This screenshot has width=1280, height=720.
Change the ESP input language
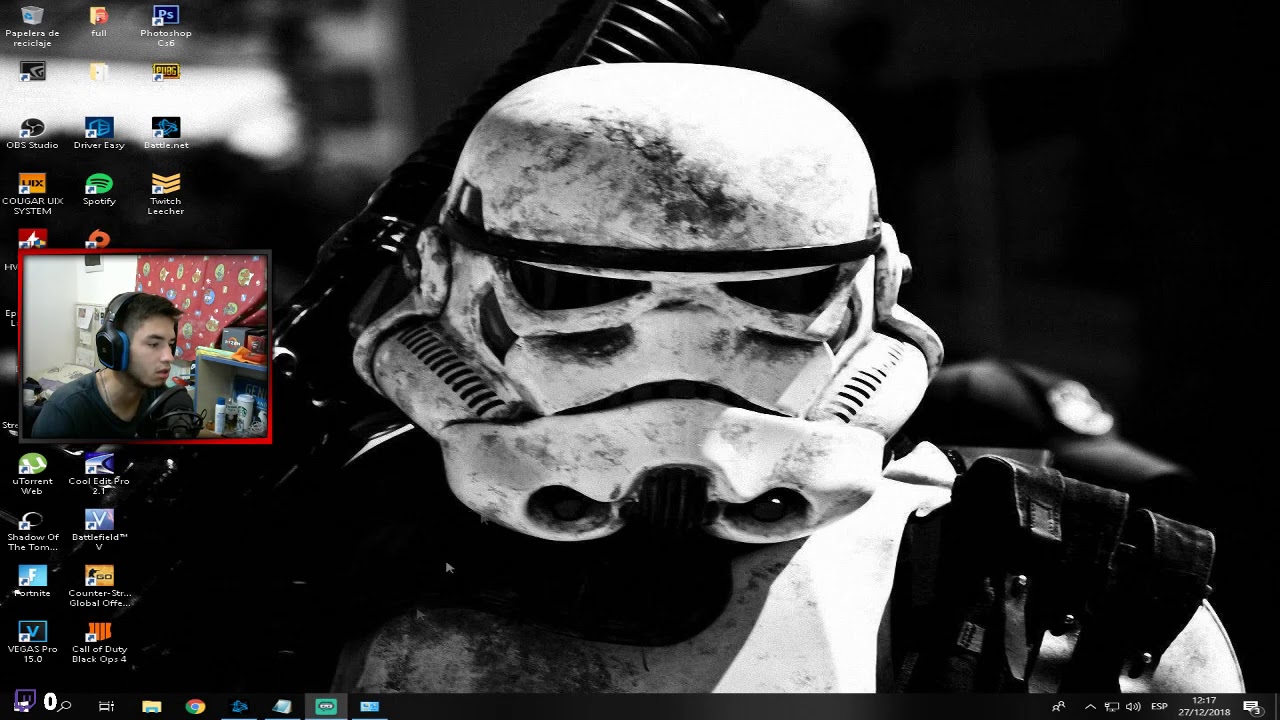[1159, 706]
